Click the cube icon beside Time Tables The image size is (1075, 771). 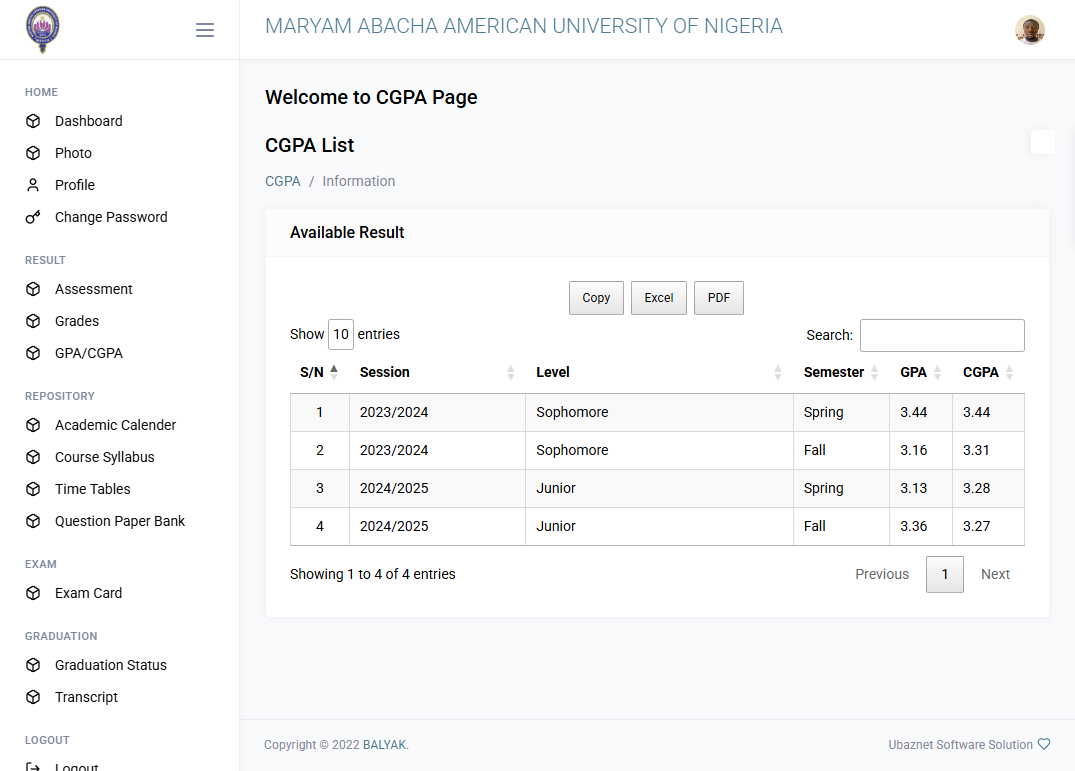(x=33, y=489)
